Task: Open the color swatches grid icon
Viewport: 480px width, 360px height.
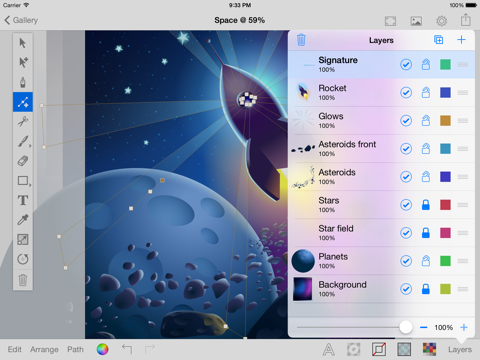Action: click(x=429, y=349)
